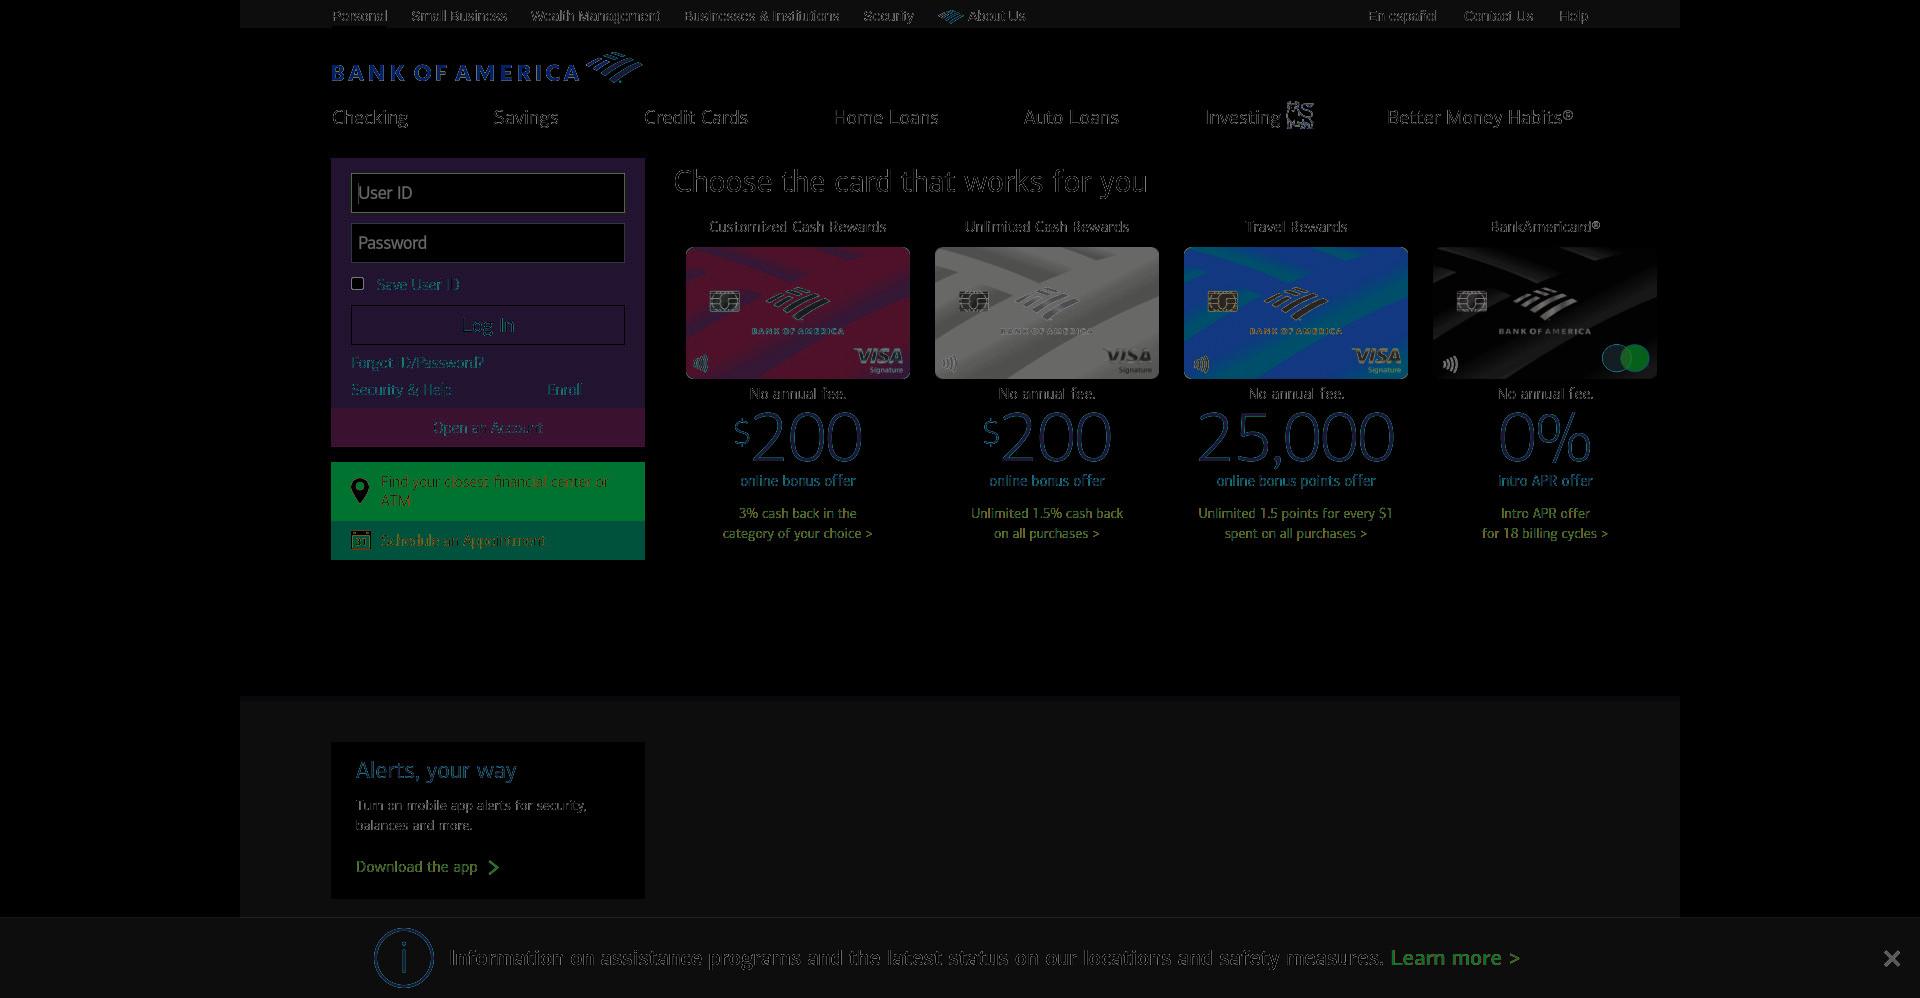The image size is (1920, 998).
Task: Select the Customized Cash Rewards card image
Action: (x=798, y=313)
